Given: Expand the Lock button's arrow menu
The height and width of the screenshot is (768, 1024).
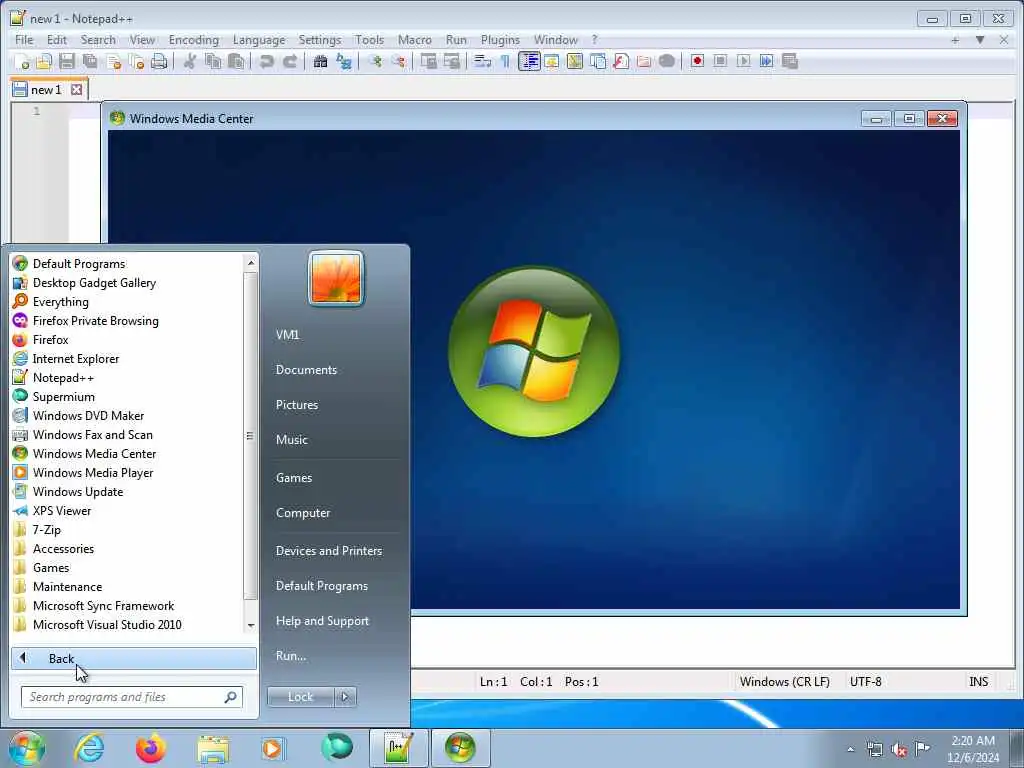Looking at the screenshot, I should click(345, 697).
